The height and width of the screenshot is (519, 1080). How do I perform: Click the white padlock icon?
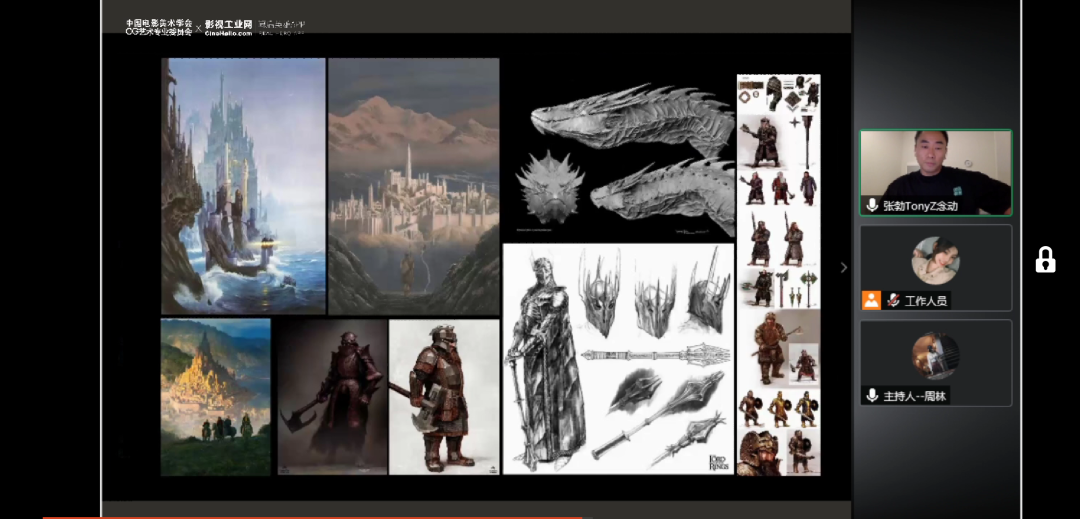point(1045,260)
